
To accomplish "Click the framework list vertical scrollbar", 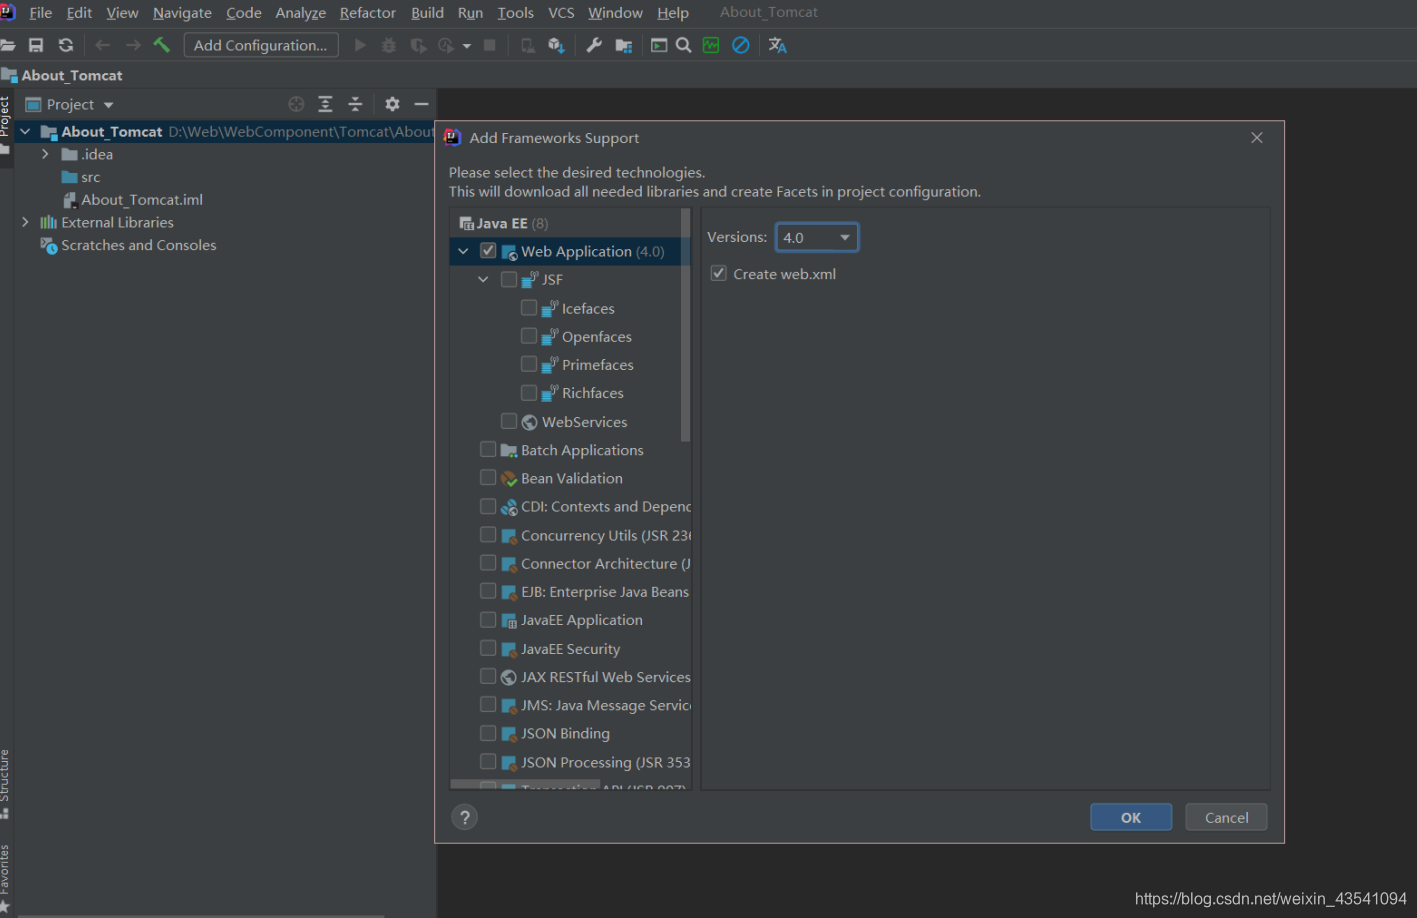I will (x=685, y=325).
